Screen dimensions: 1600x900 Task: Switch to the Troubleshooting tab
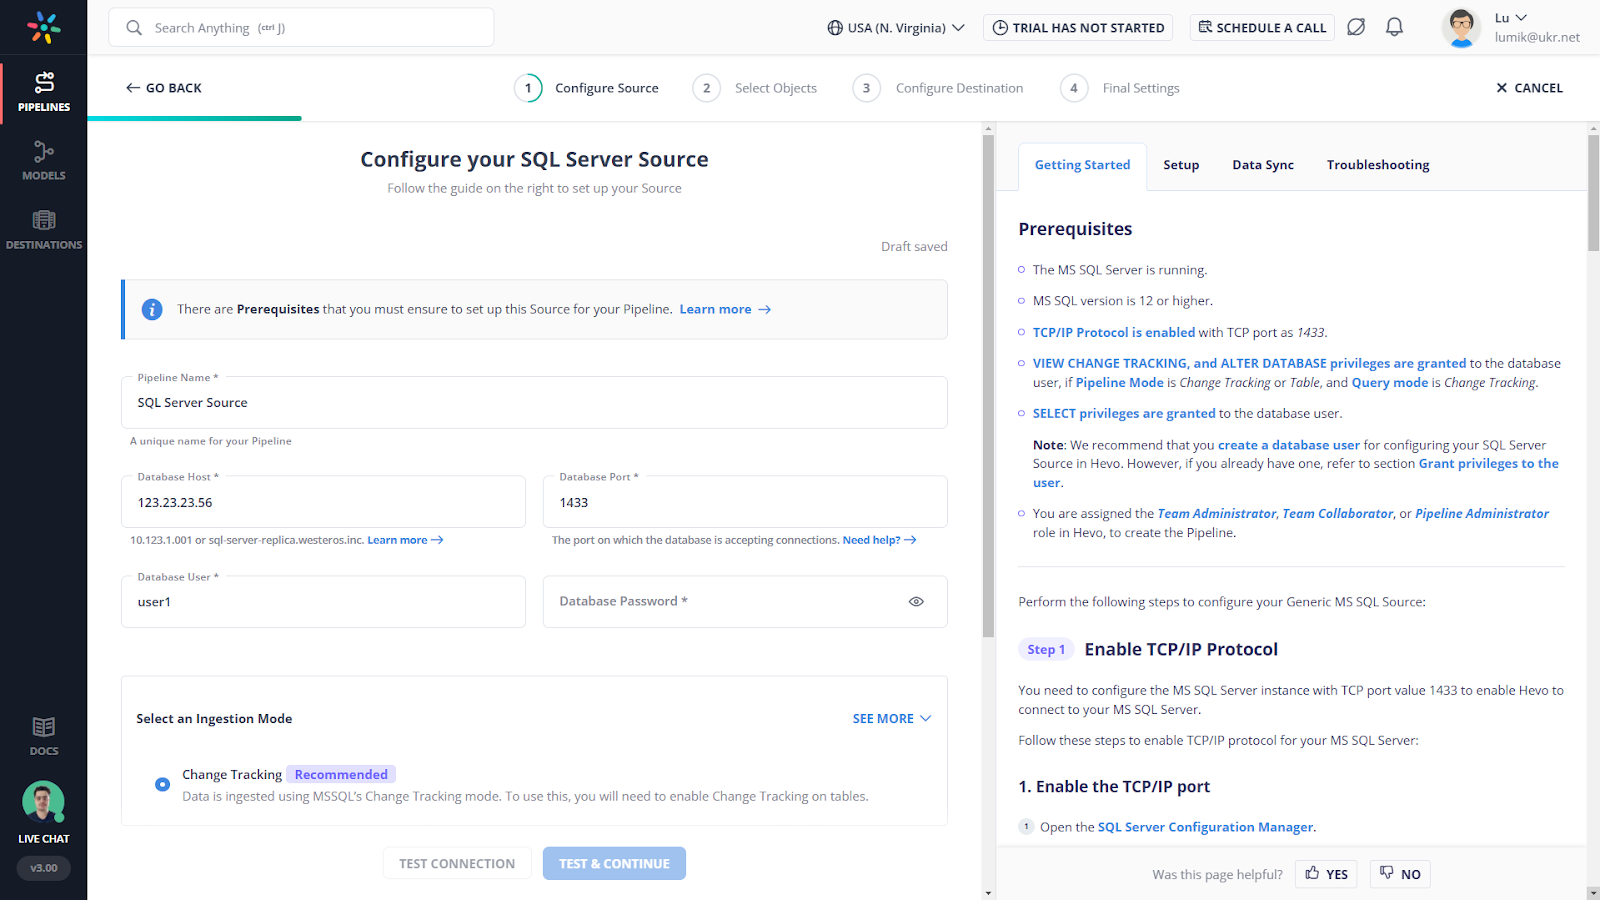[x=1377, y=165]
